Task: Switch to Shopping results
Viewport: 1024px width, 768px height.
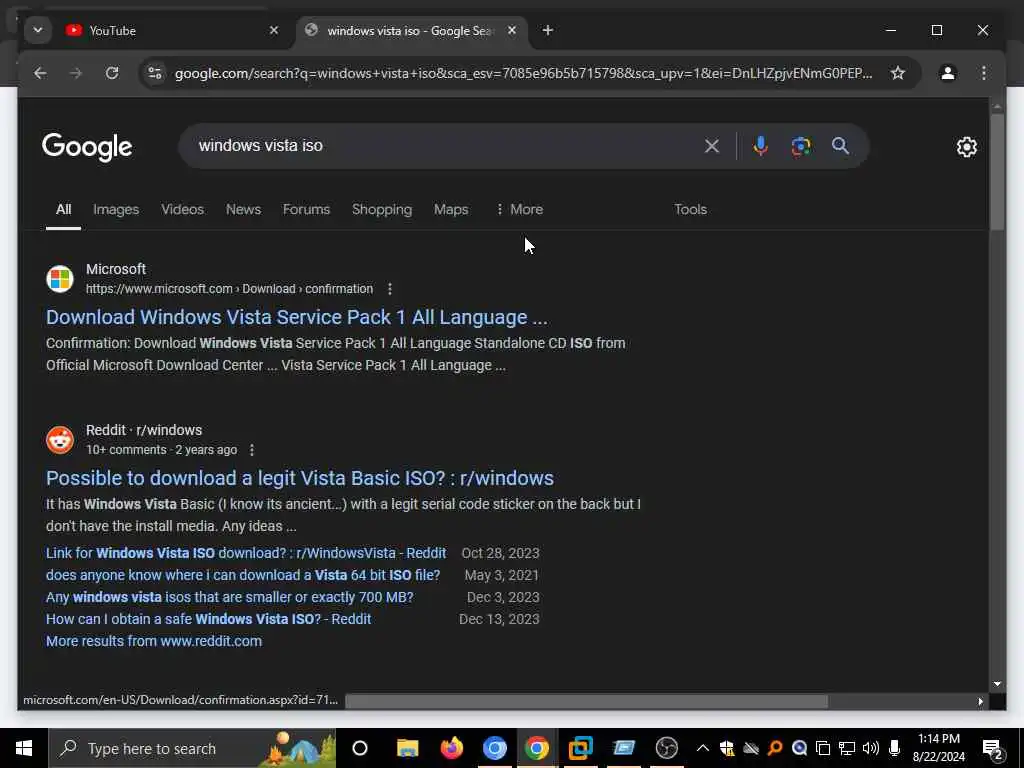Action: [382, 210]
